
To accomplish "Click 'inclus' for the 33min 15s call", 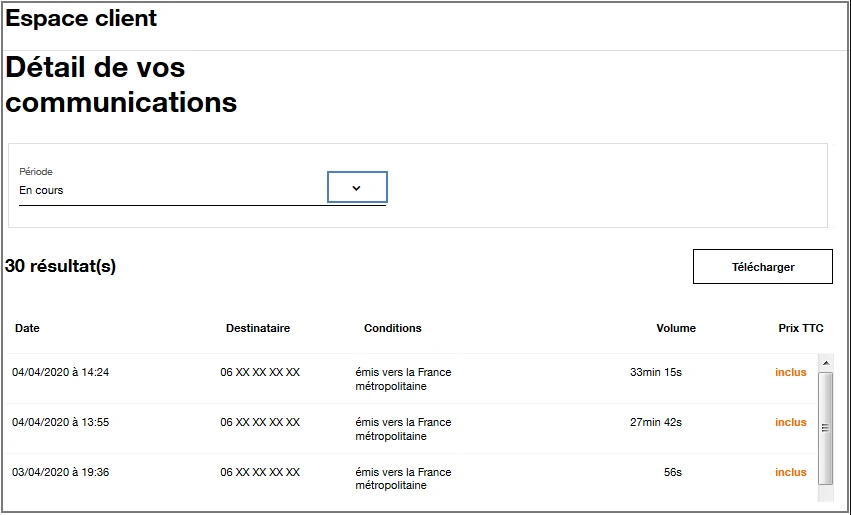I will 790,372.
